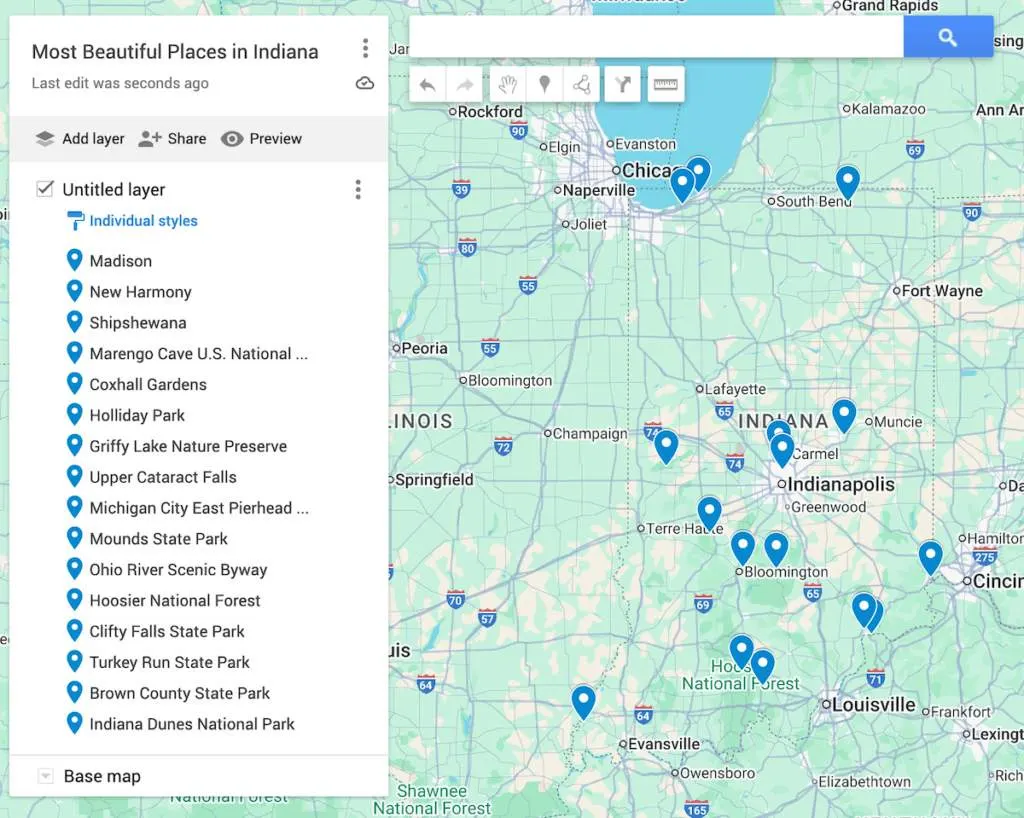Share the map with others

coord(172,138)
